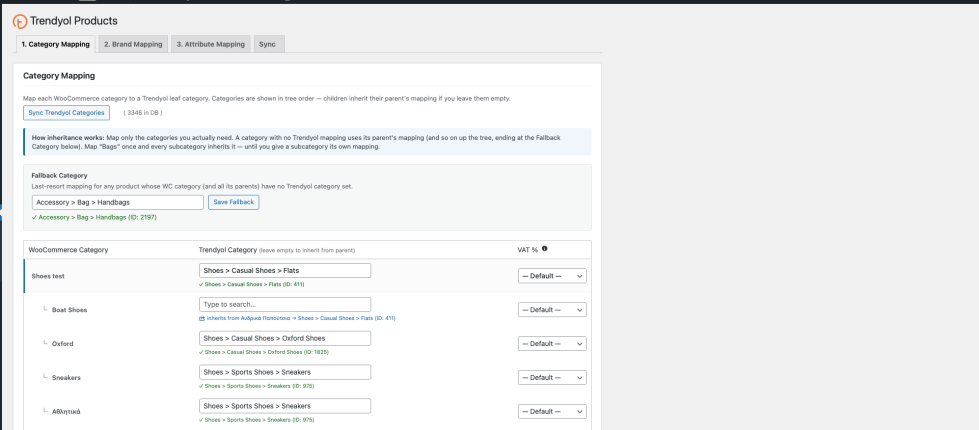The image size is (979, 430).
Task: Click the Sneakers Trendyol category field
Action: [285, 372]
